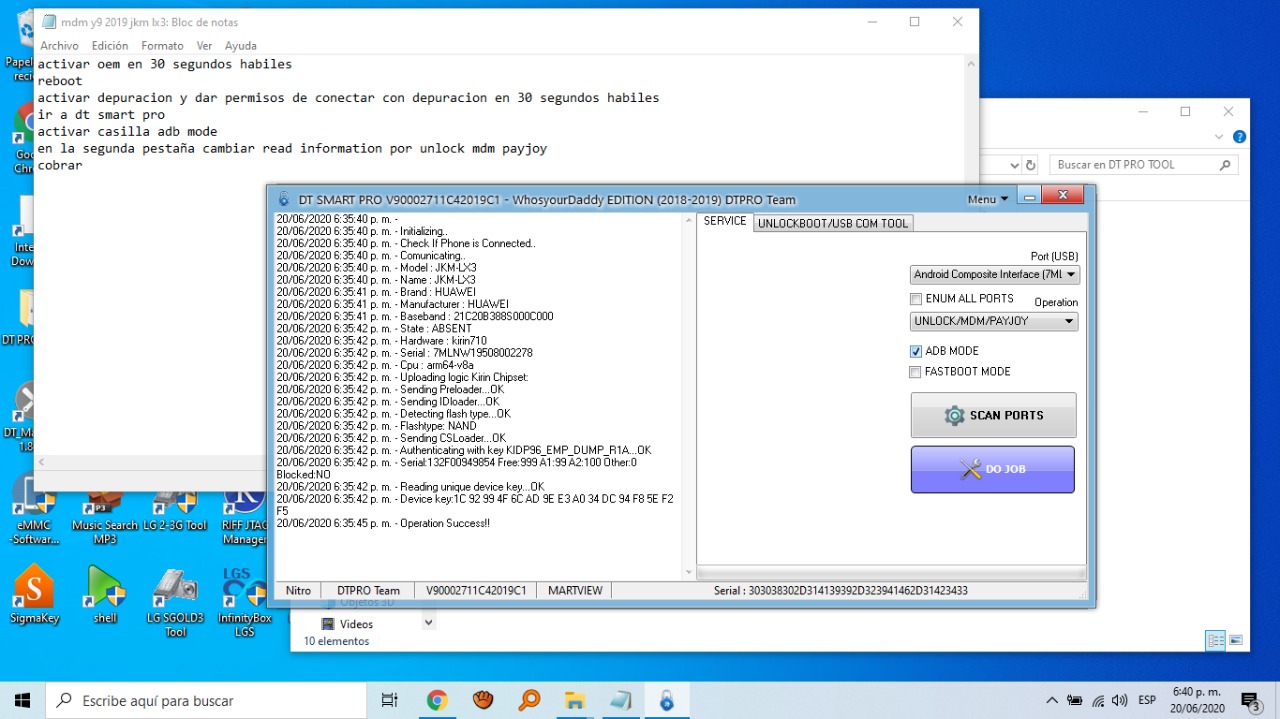Switch Explorer to large thumbnails view
This screenshot has height=719, width=1280.
(1236, 640)
